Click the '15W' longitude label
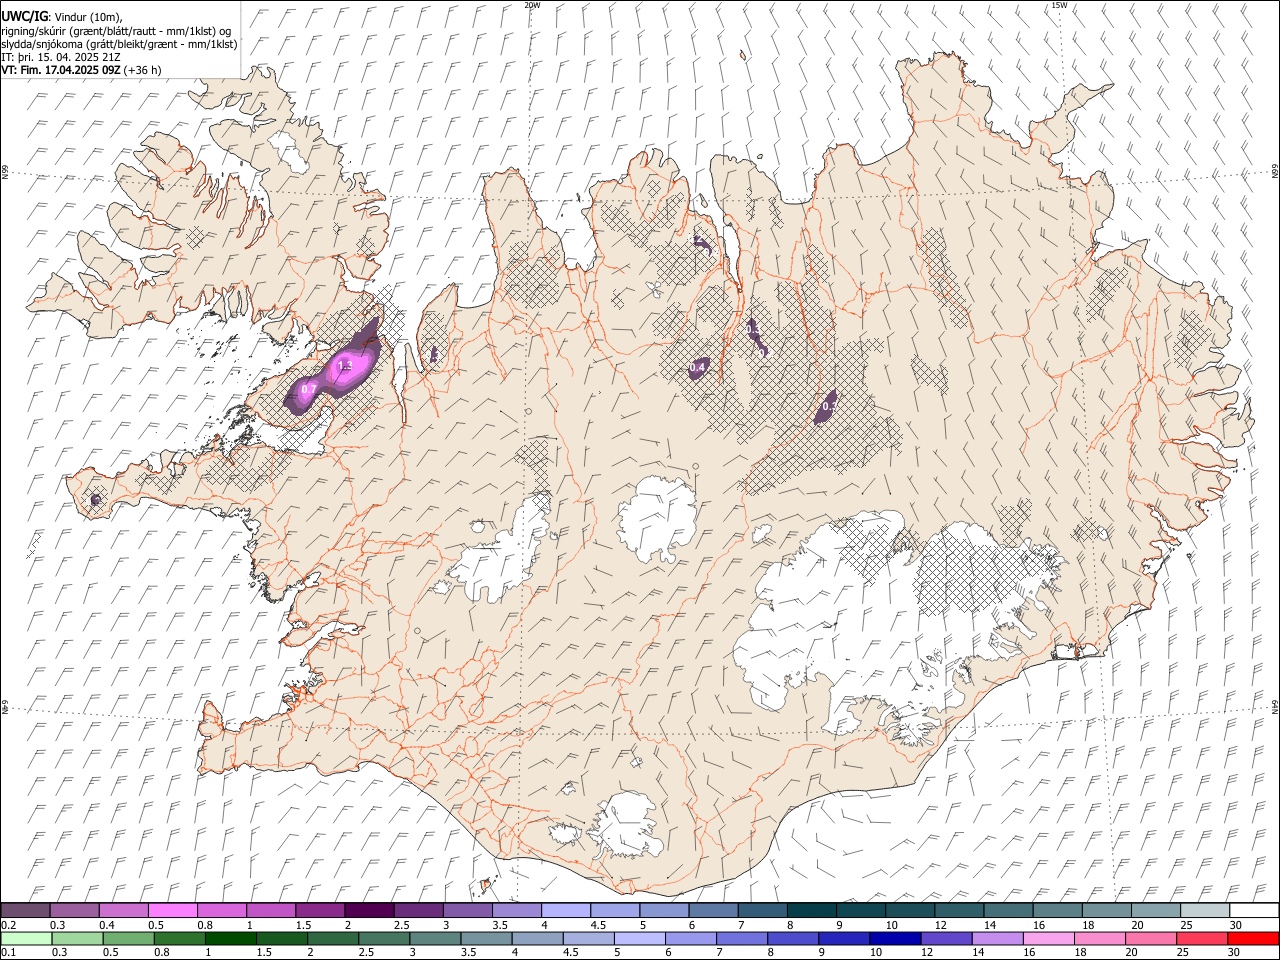Viewport: 1280px width, 960px height. tap(1059, 5)
